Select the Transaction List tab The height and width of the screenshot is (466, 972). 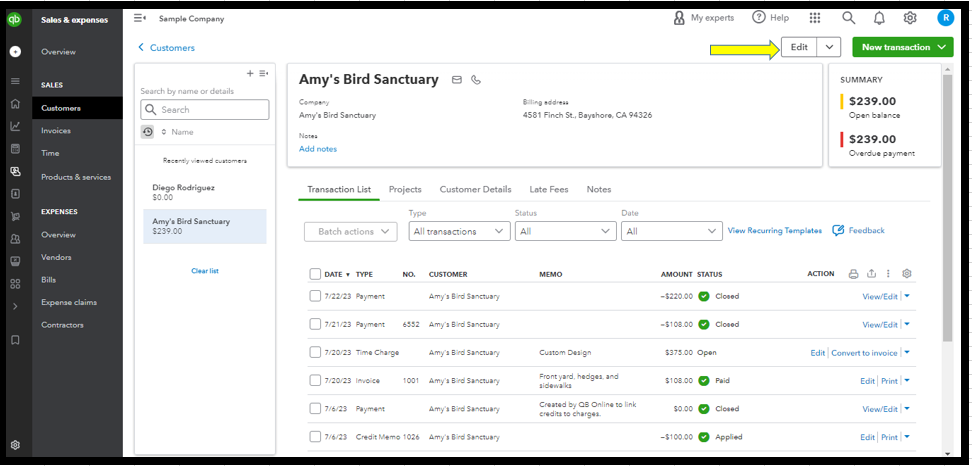[339, 190]
